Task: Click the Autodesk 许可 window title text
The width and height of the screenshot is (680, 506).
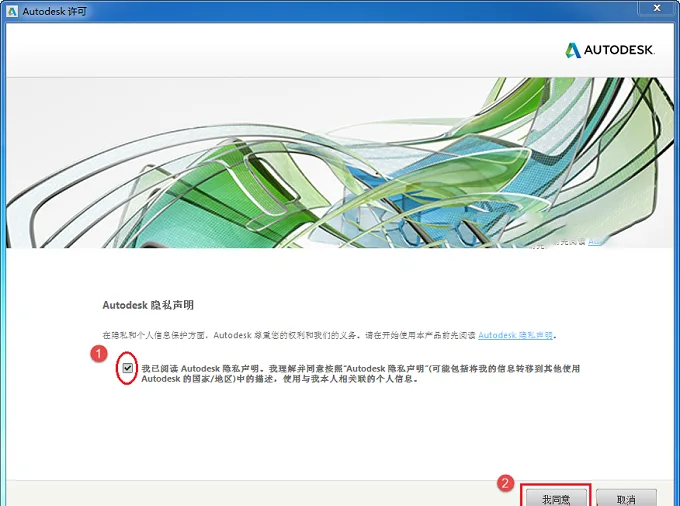Action: 55,12
